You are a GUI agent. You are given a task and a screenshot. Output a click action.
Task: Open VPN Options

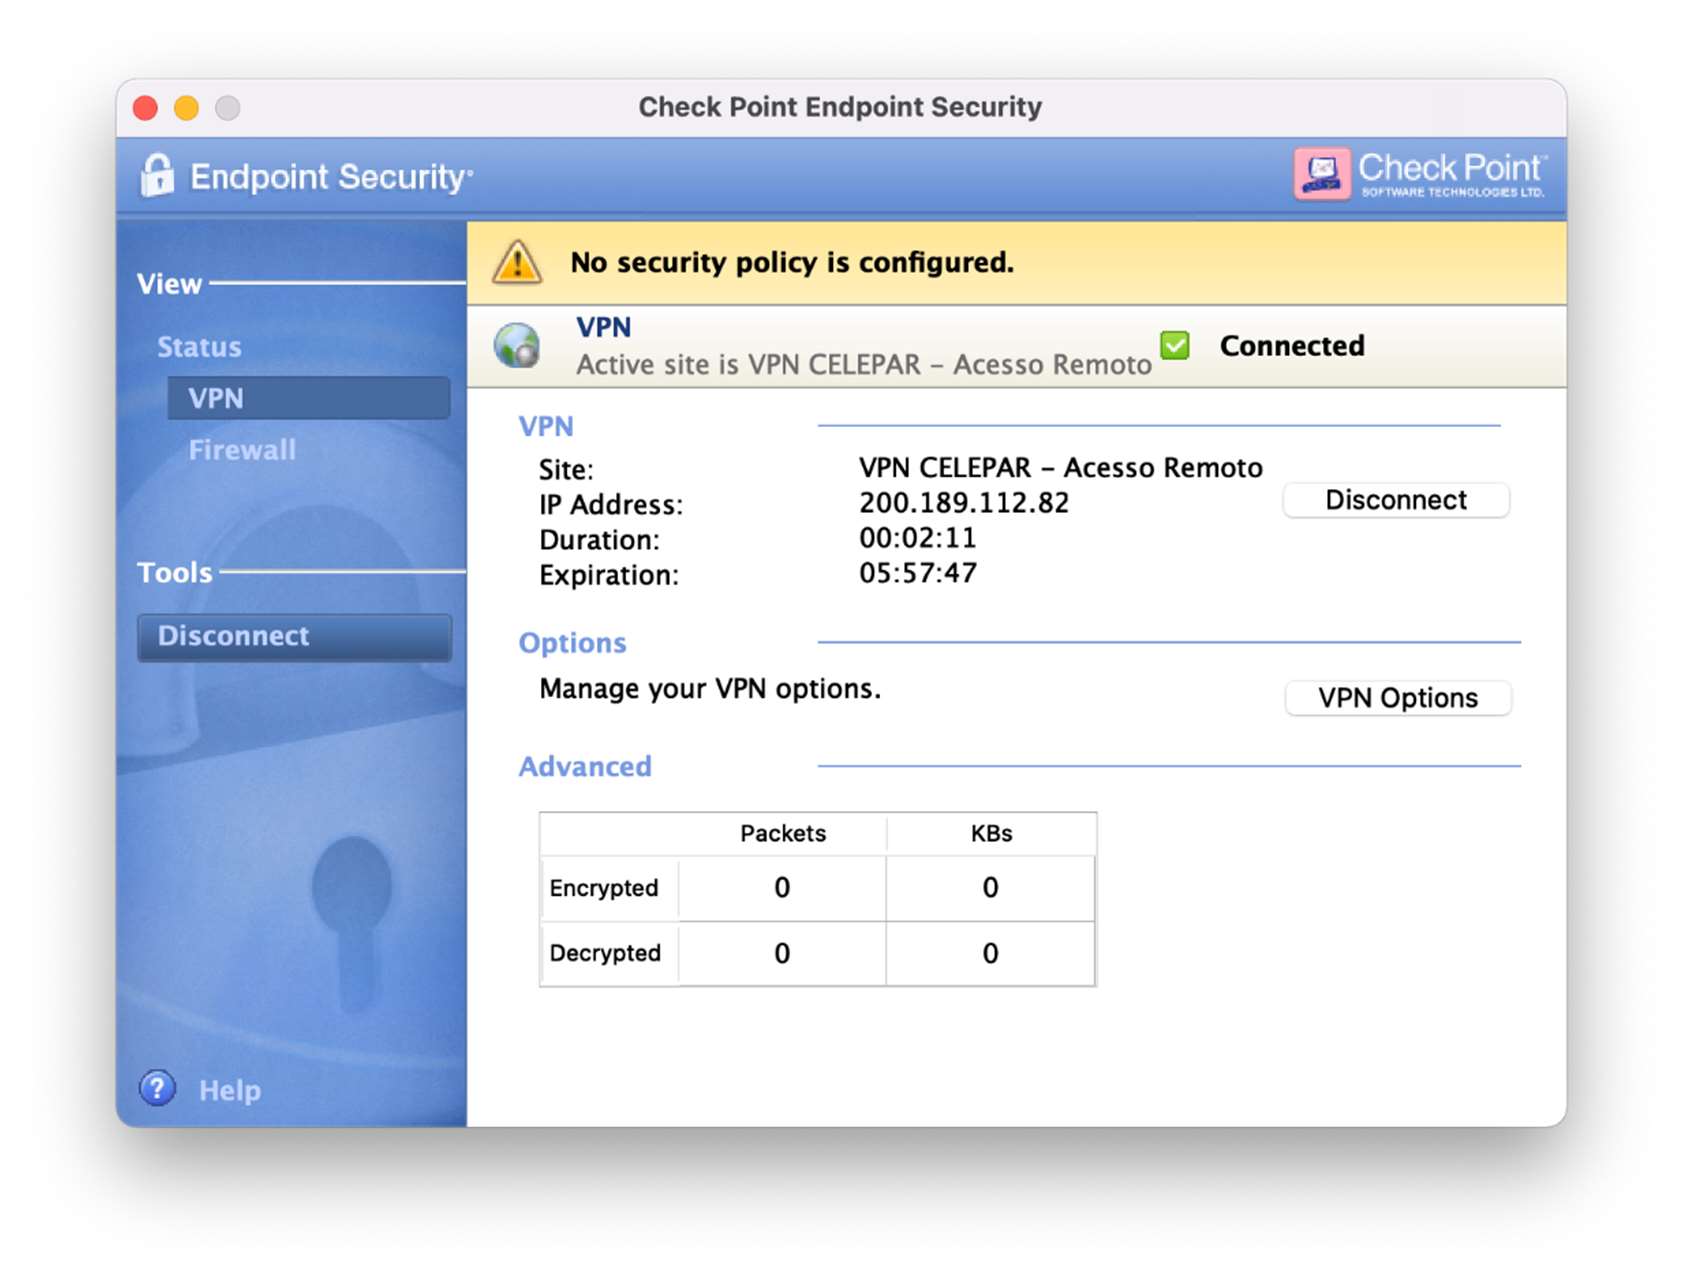1398,698
